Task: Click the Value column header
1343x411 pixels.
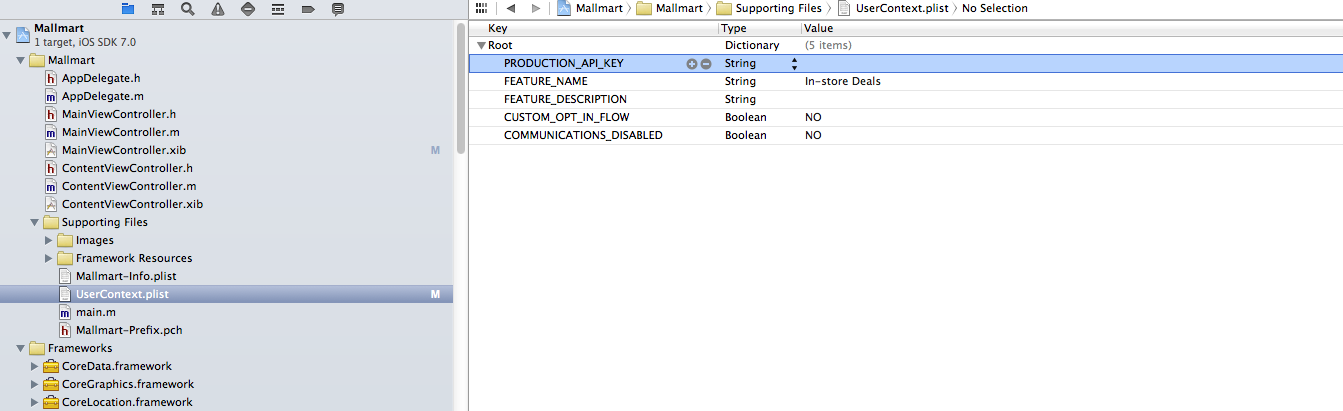Action: point(818,28)
